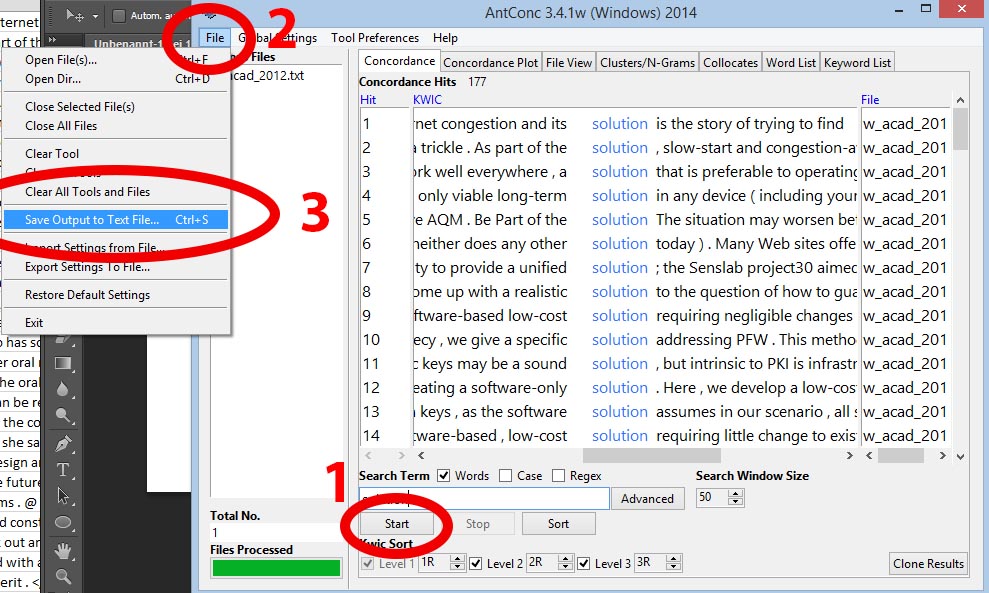989x593 pixels.
Task: Click the concordance list scroll-down arrow
Action: click(x=960, y=456)
